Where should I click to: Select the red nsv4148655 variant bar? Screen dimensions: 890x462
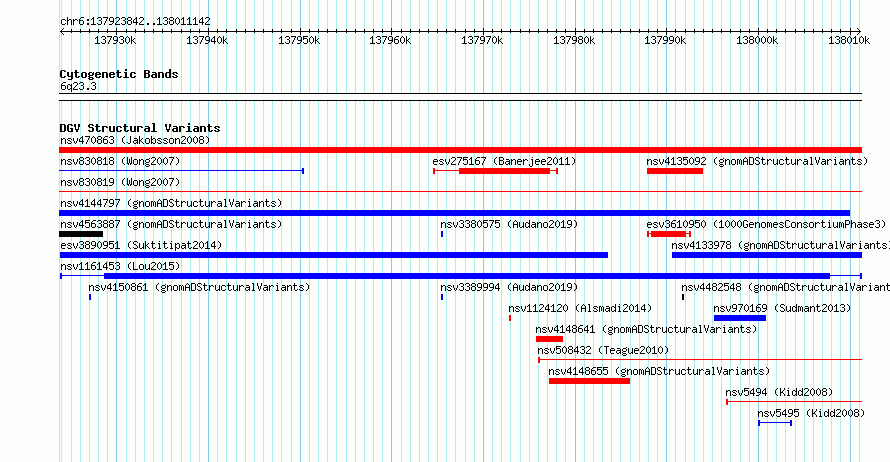coord(589,381)
